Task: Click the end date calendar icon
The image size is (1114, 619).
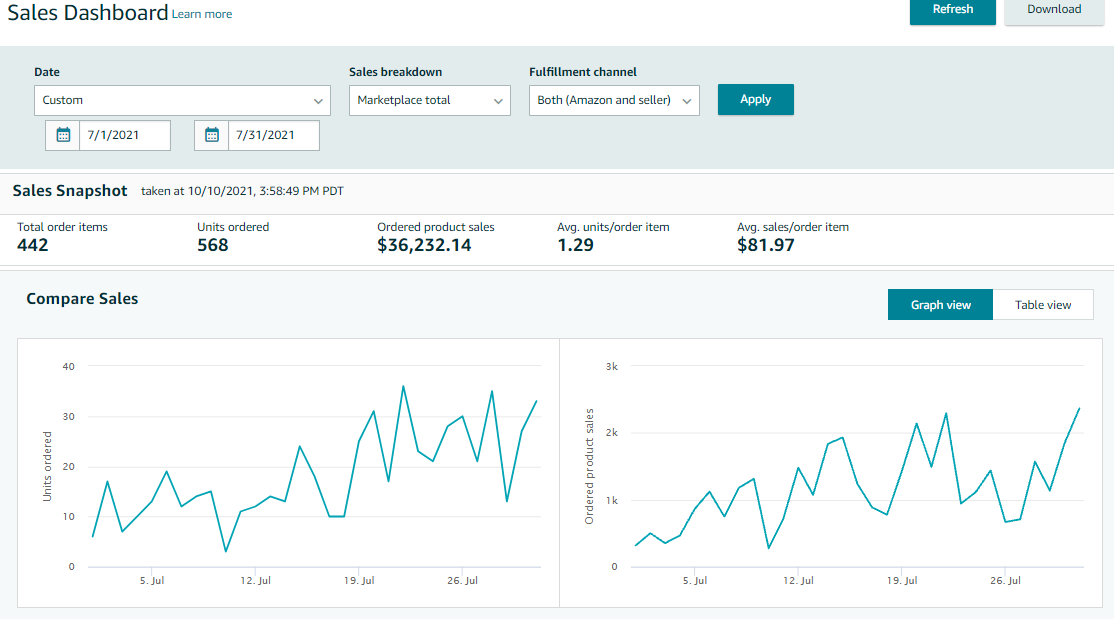Action: pos(212,135)
